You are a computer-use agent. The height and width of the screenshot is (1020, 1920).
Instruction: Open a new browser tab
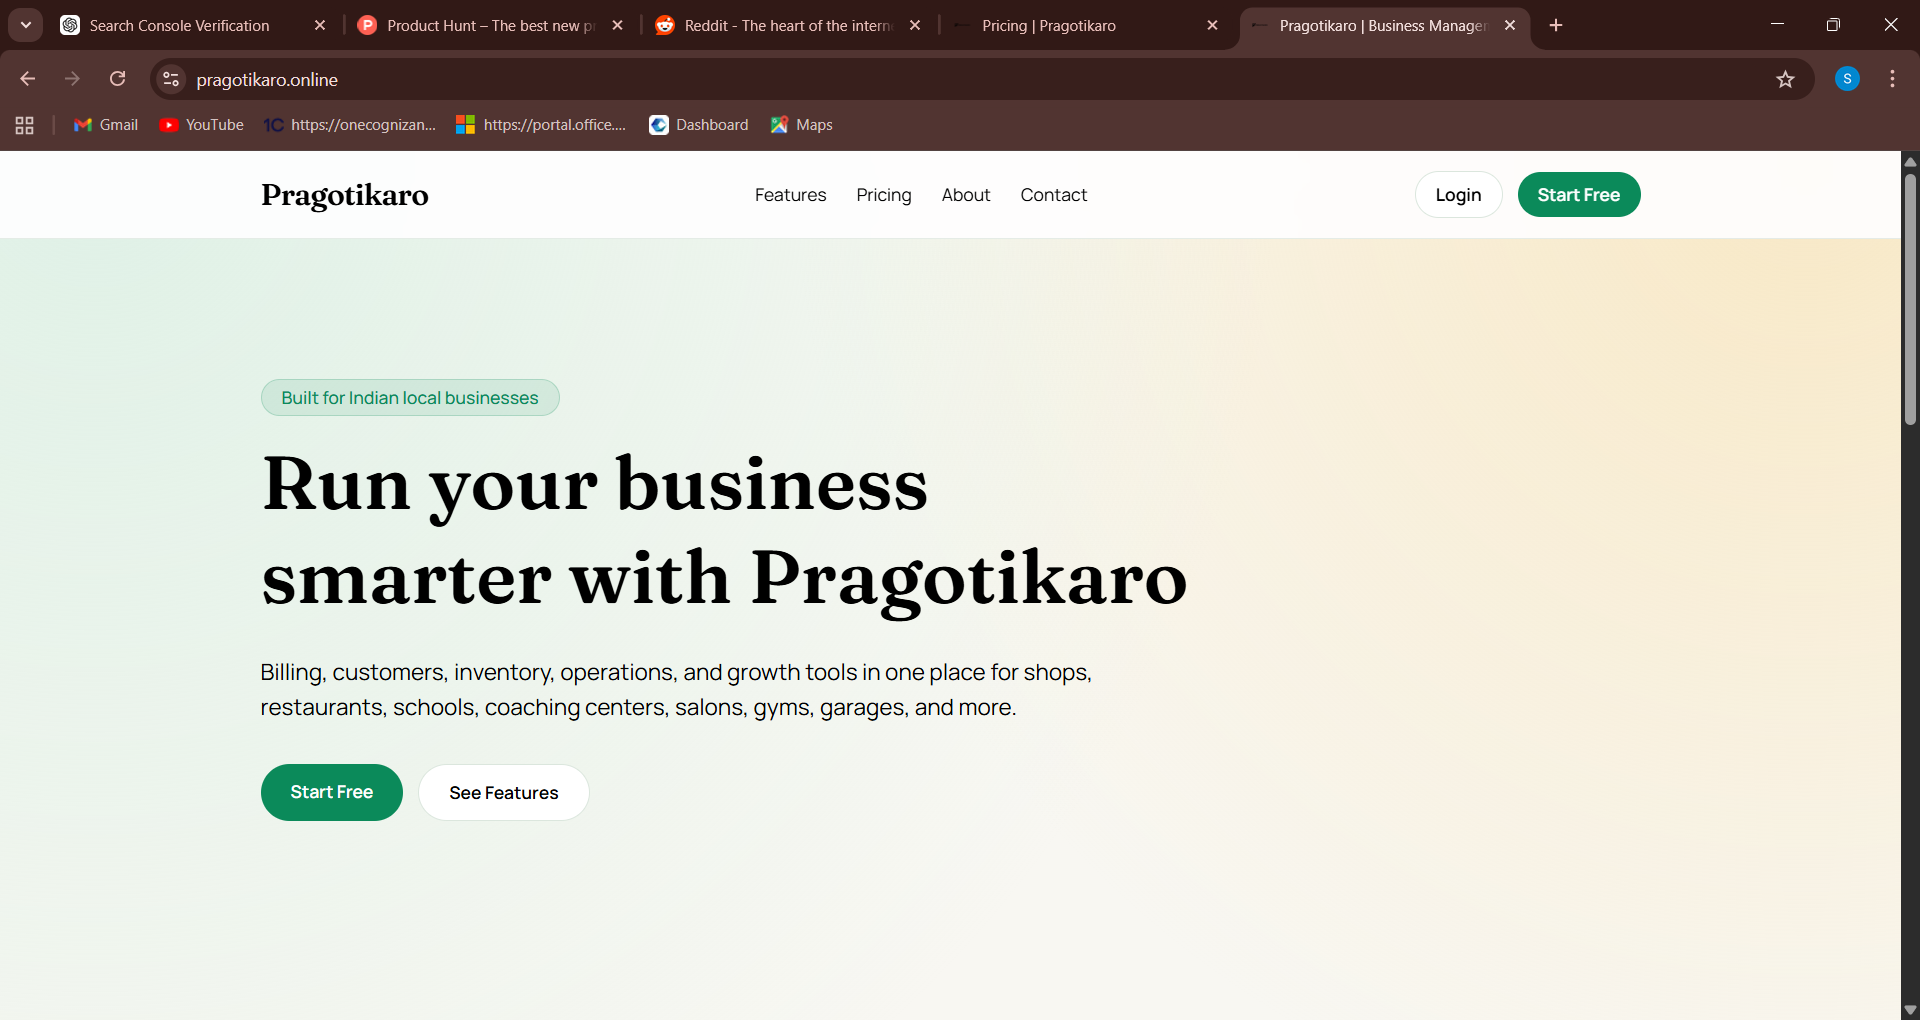tap(1555, 26)
